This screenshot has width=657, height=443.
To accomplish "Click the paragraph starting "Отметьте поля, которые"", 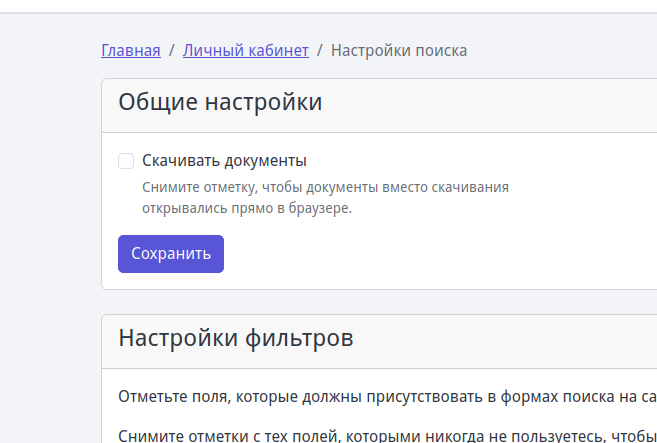I will 380,396.
